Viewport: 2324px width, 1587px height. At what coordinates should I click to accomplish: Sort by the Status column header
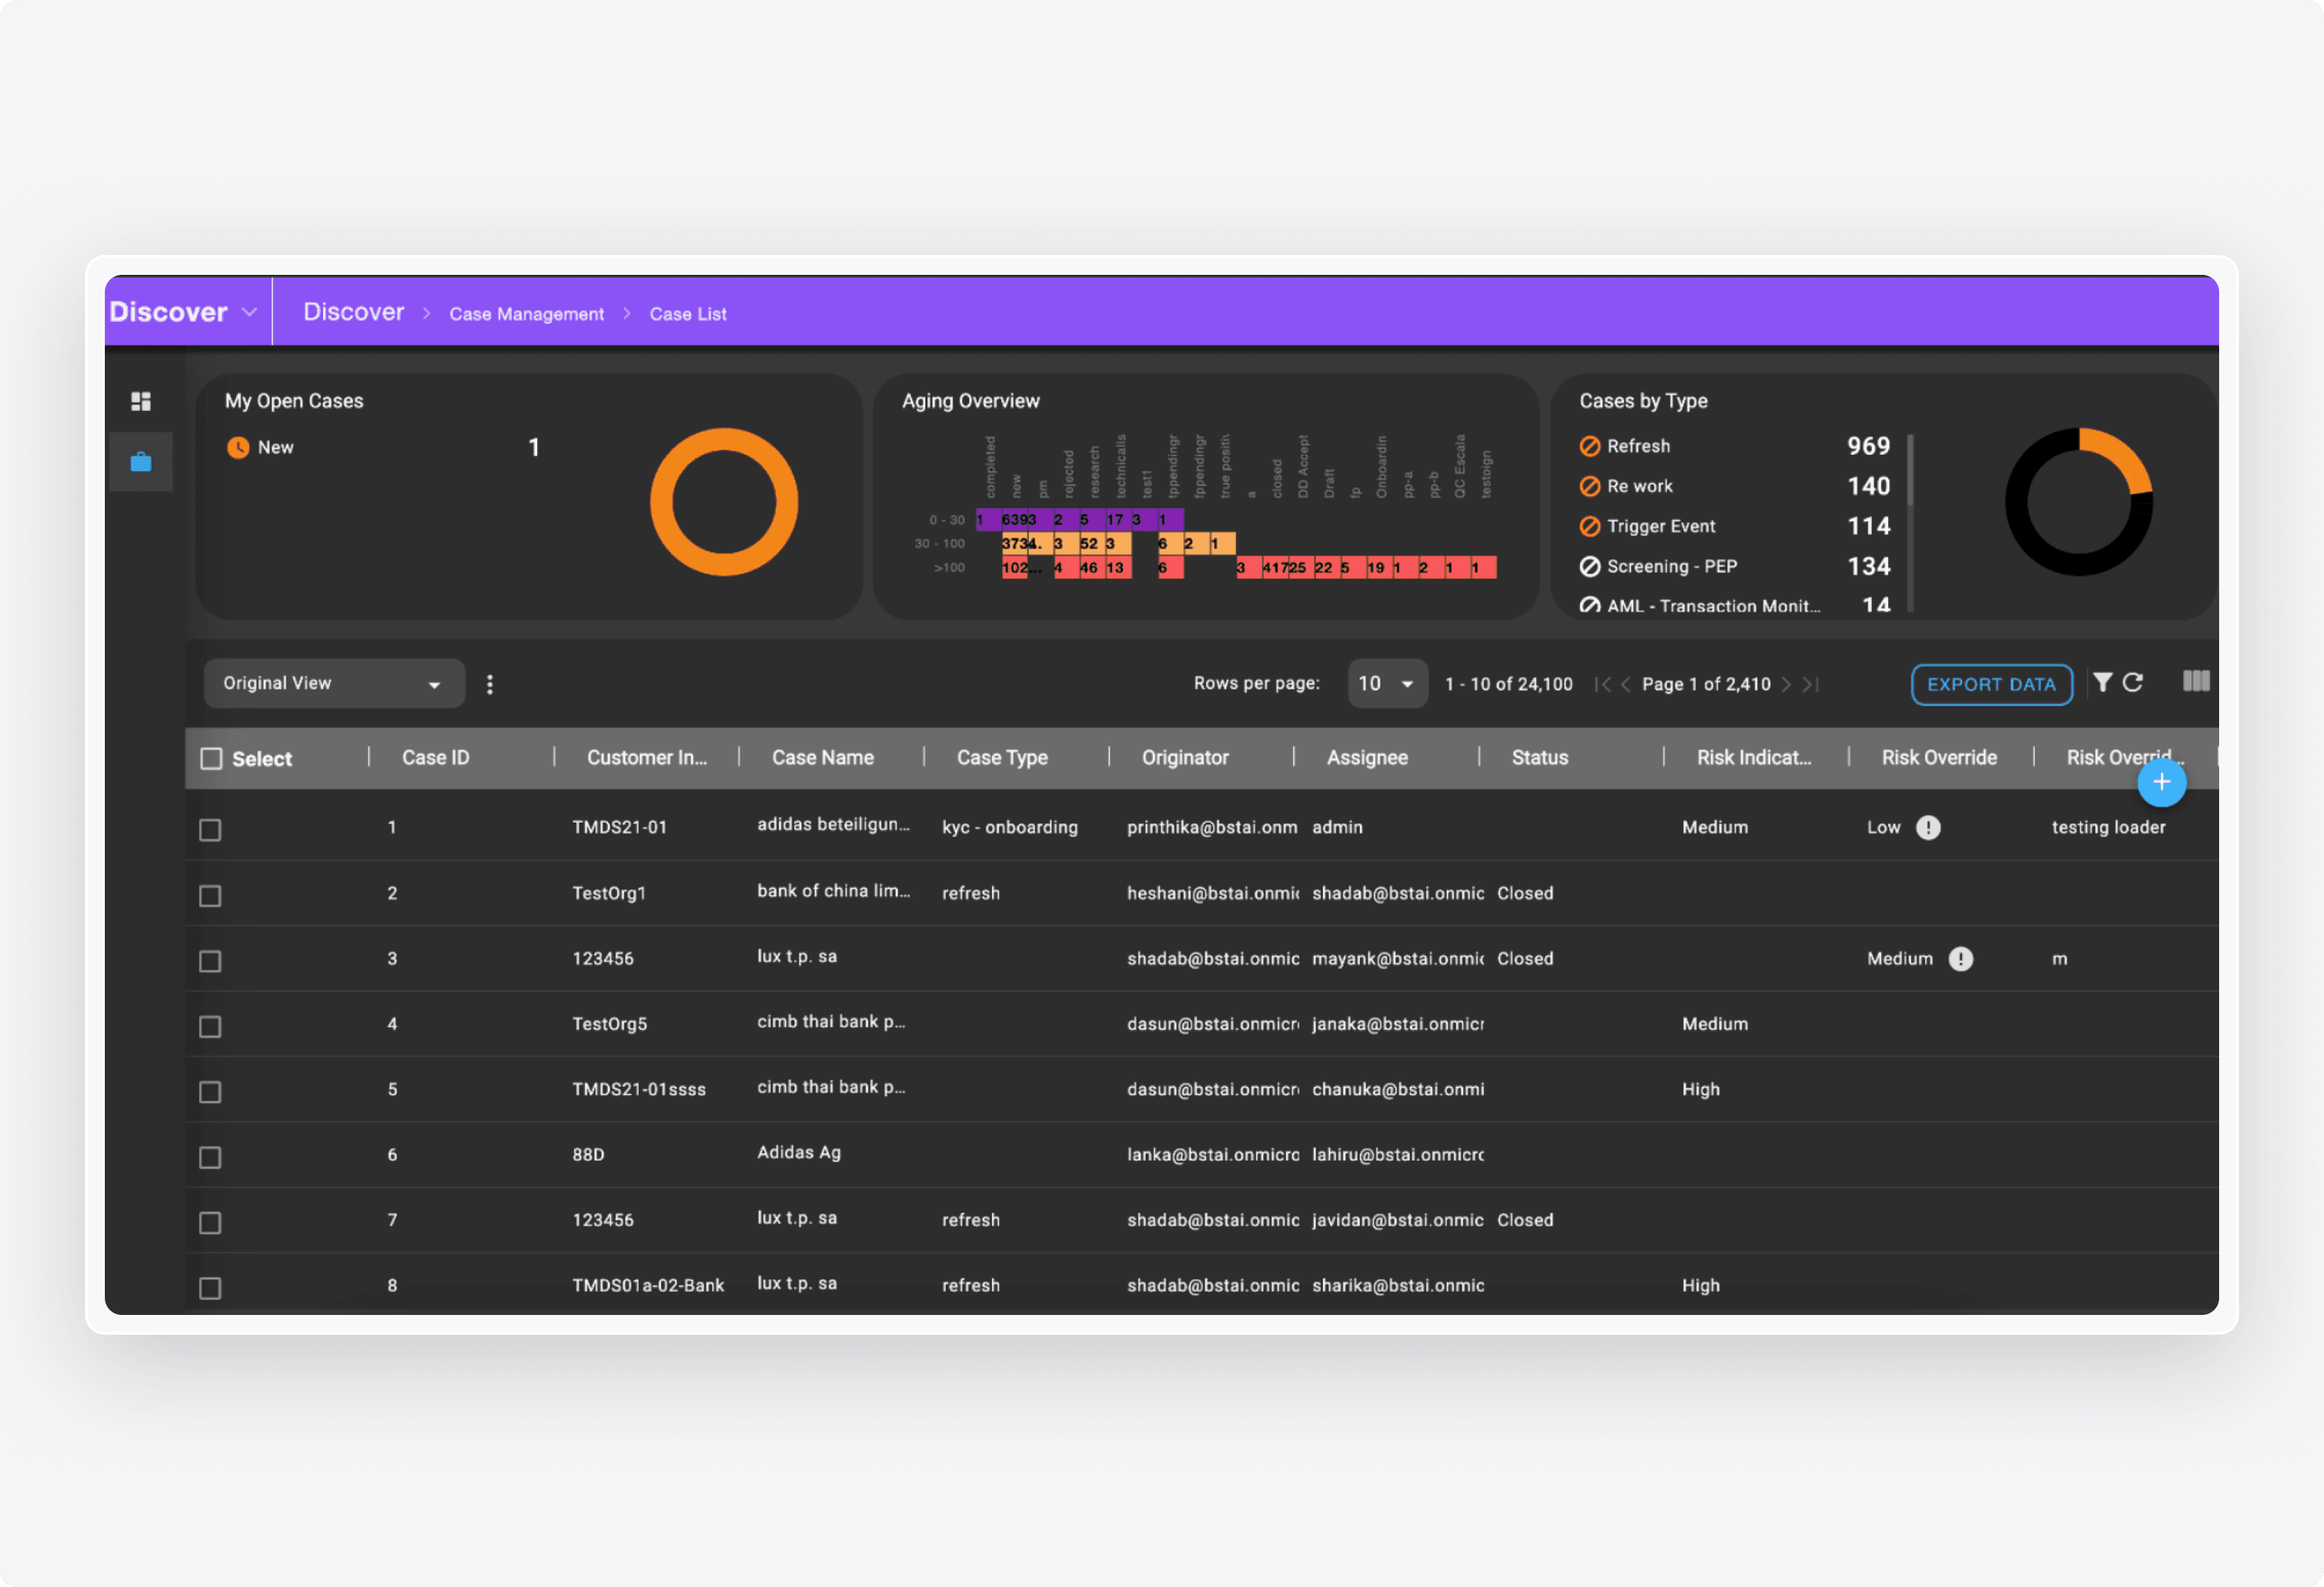pyautogui.click(x=1540, y=758)
